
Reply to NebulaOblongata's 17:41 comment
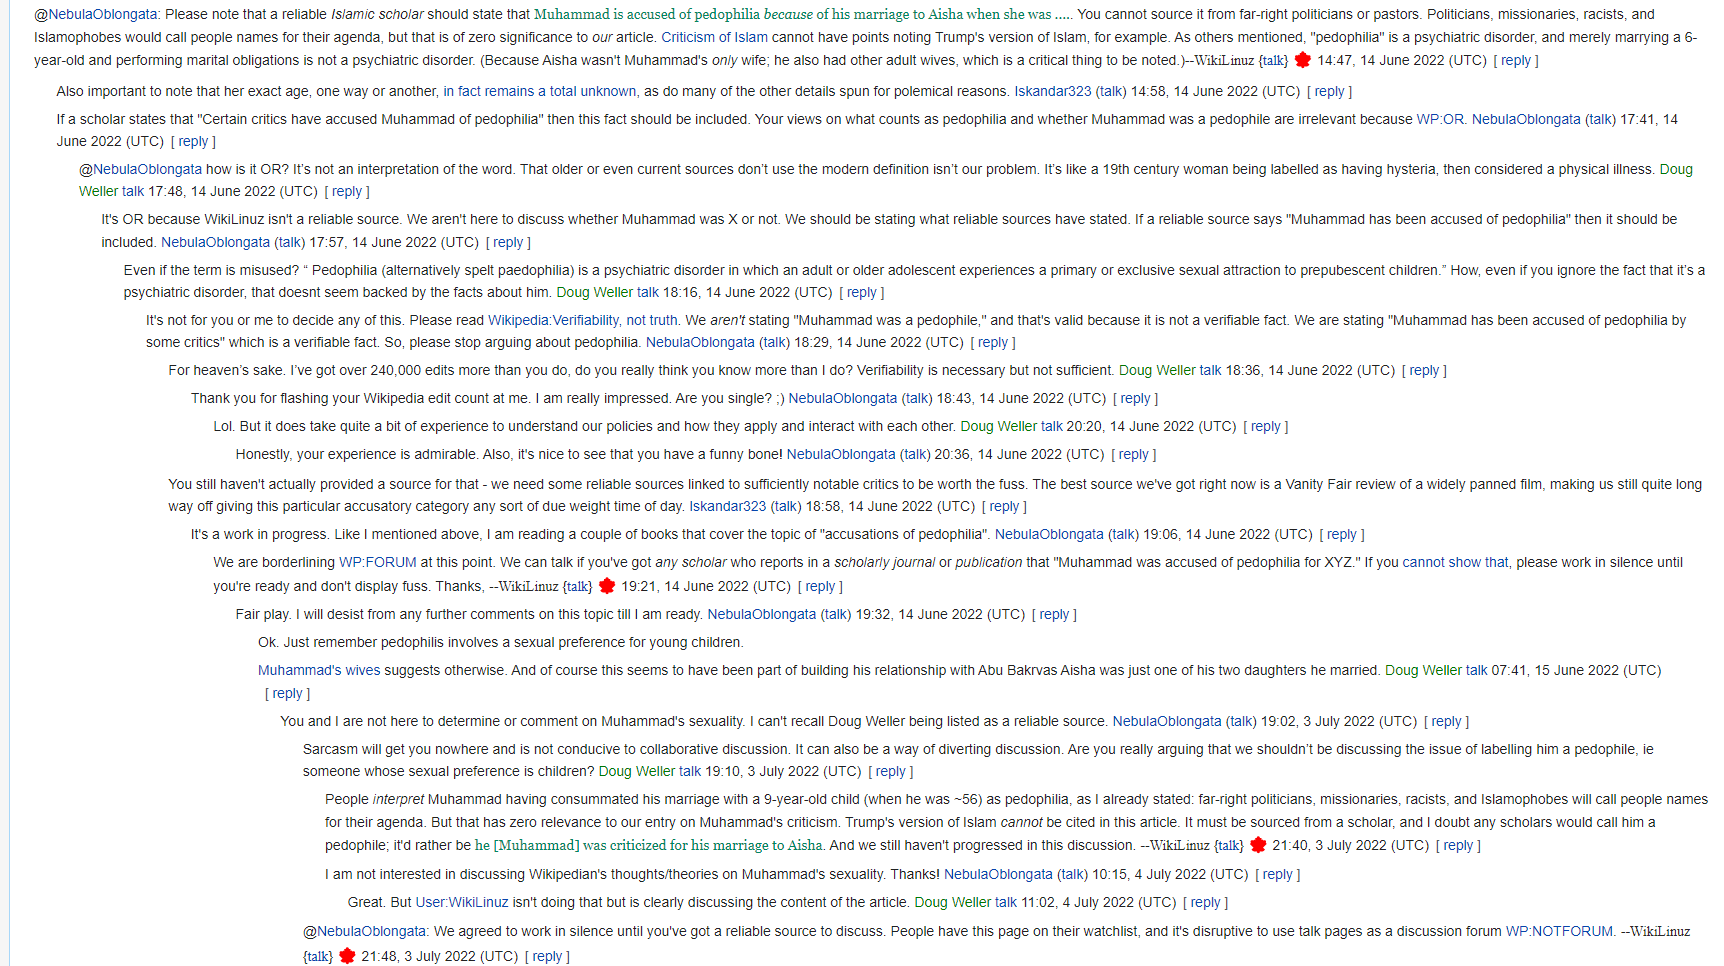pos(193,141)
